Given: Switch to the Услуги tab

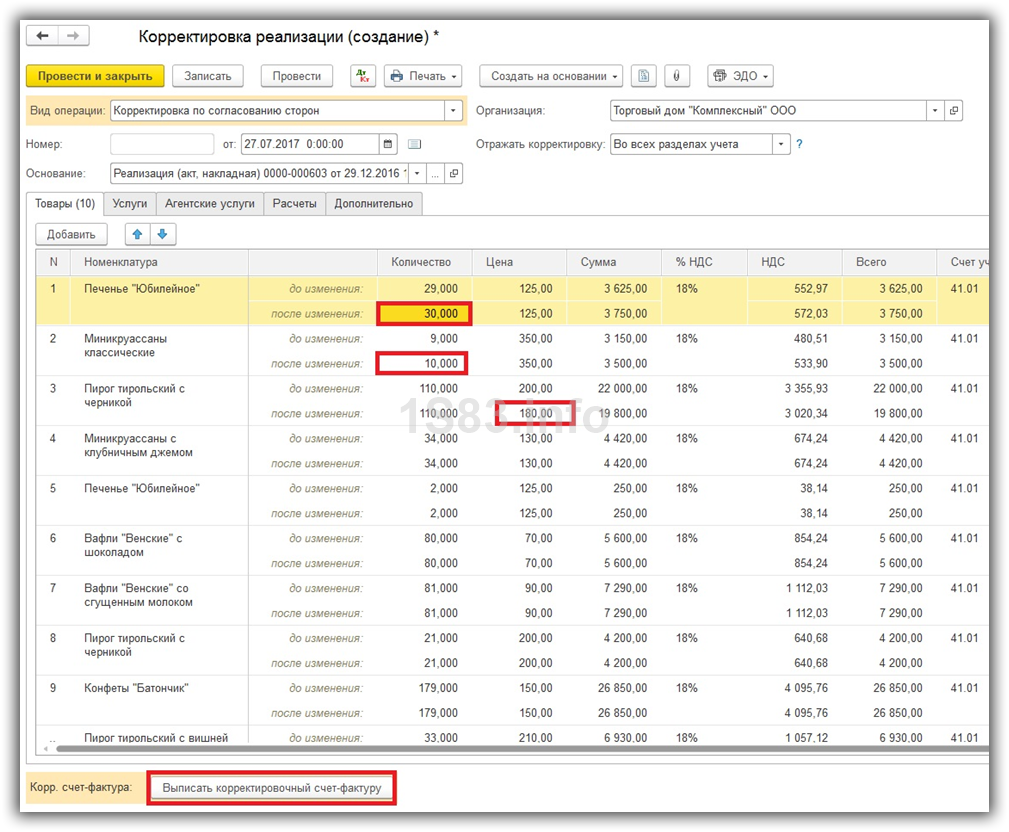Looking at the screenshot, I should pos(130,203).
